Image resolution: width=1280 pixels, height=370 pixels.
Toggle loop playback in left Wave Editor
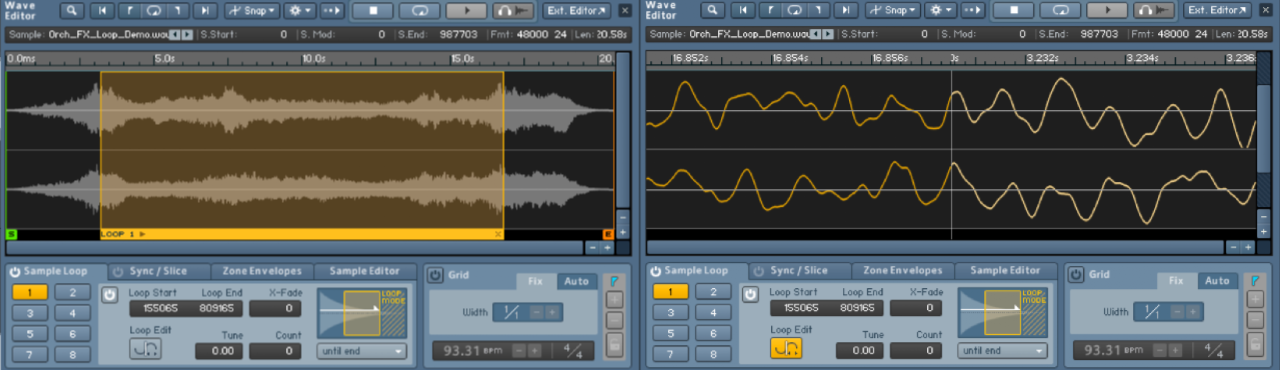pyautogui.click(x=419, y=10)
